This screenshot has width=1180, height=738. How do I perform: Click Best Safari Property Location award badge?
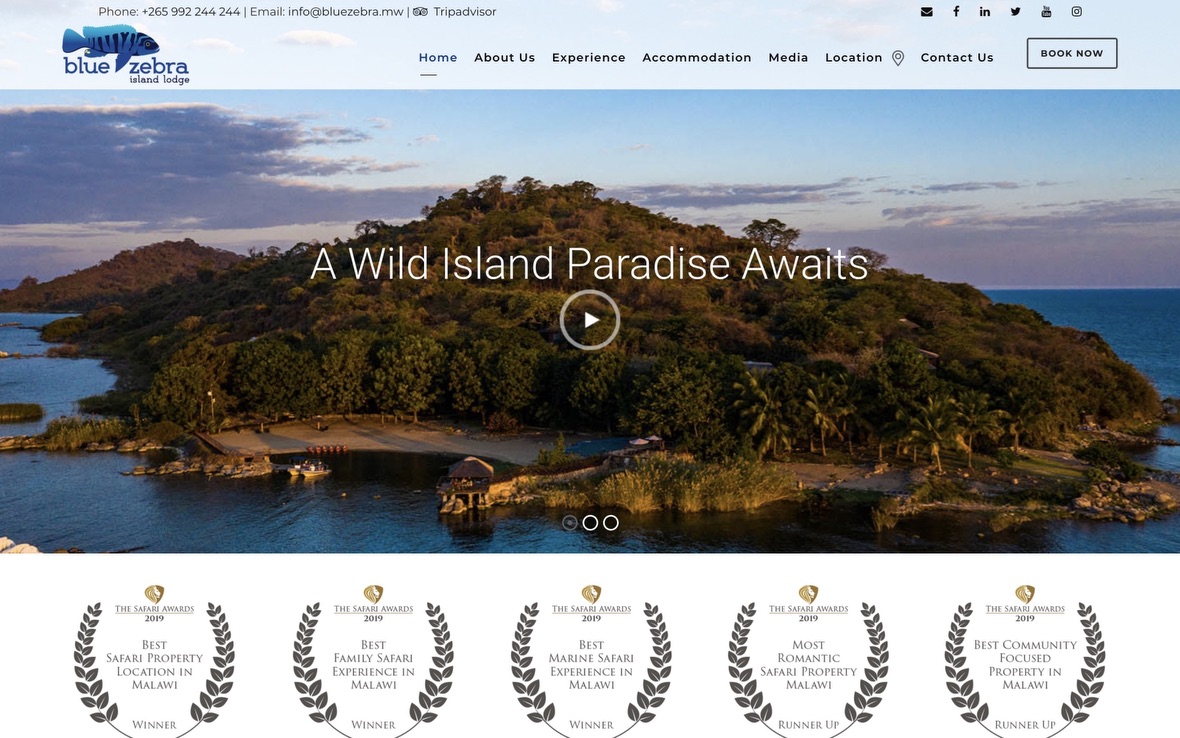(154, 660)
